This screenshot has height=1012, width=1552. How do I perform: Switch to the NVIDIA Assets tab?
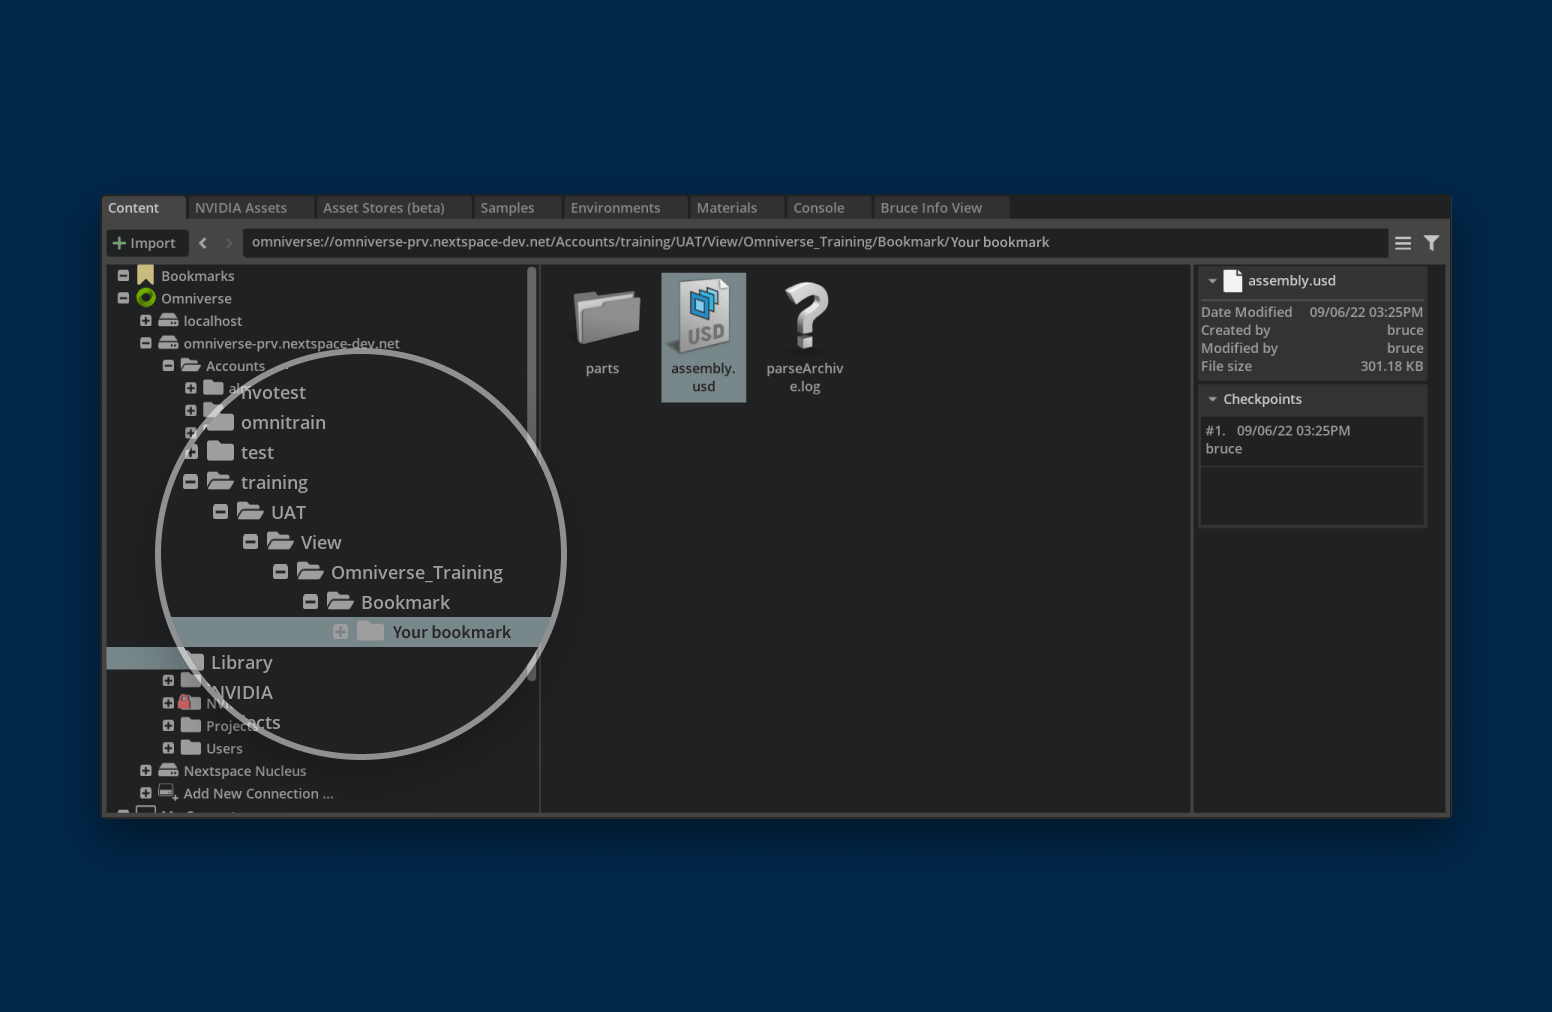pos(250,208)
